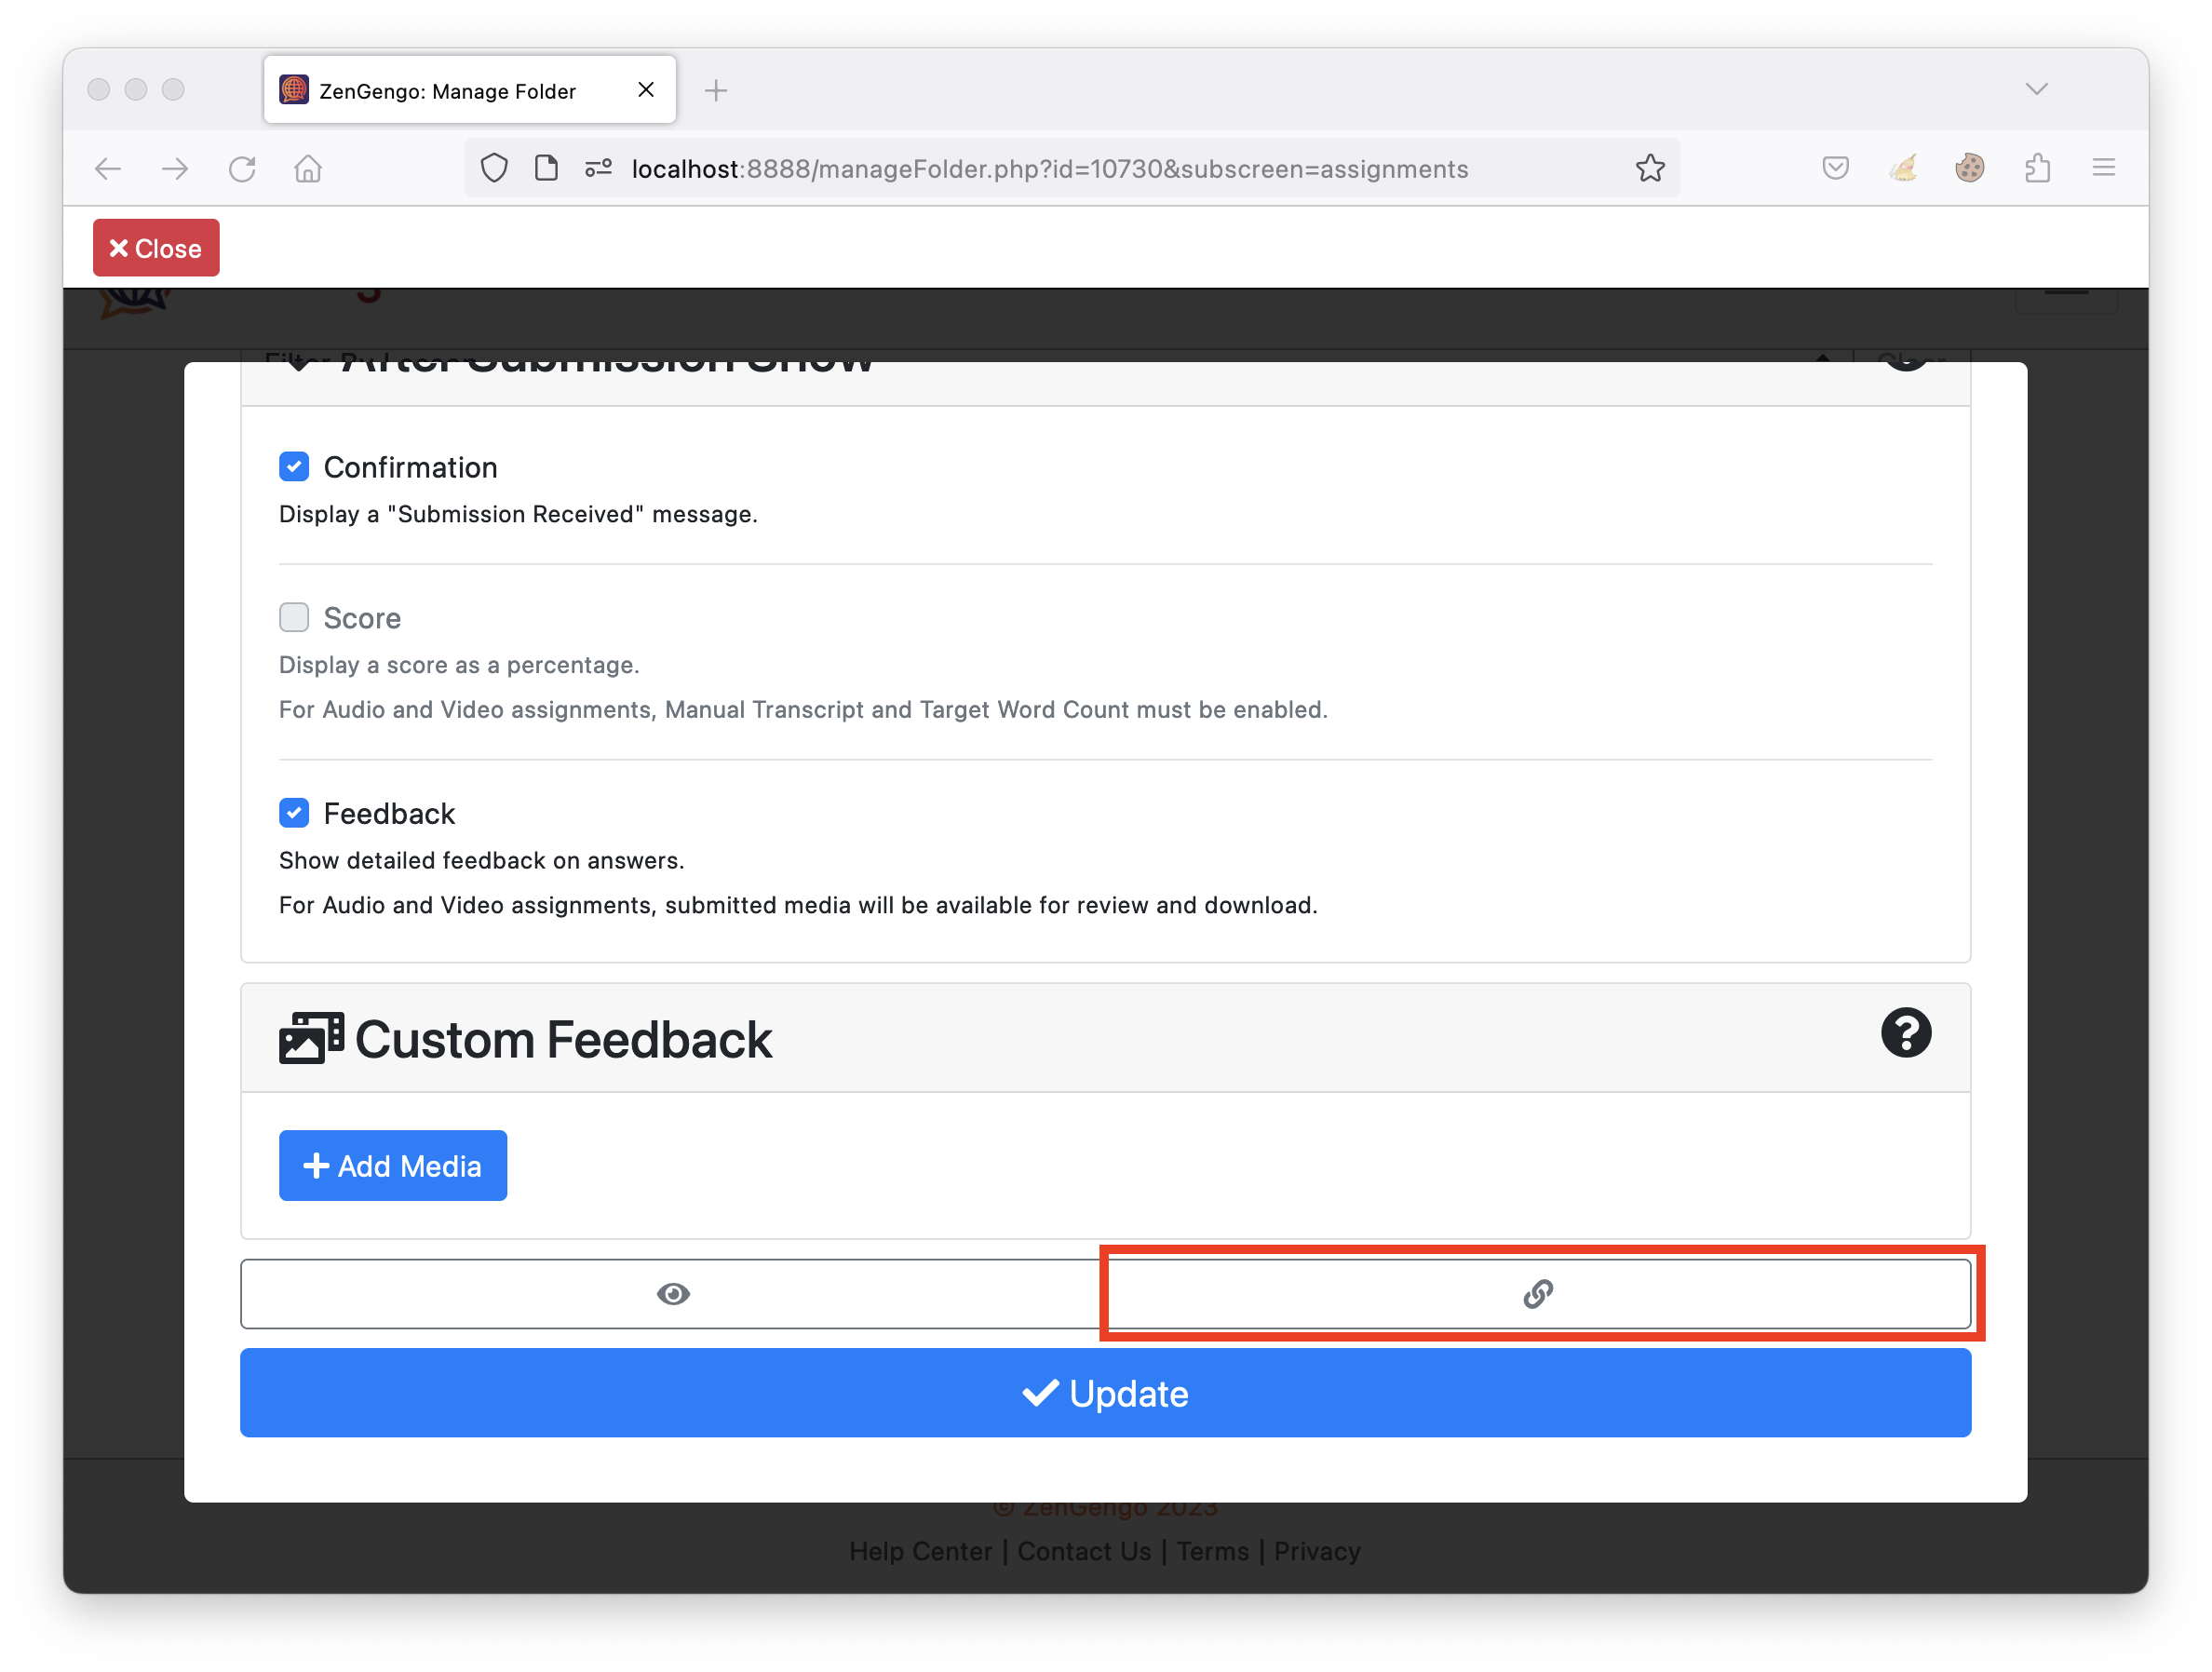This screenshot has width=2212, height=1672.
Task: Open site permissions icon in address bar
Action: (598, 168)
